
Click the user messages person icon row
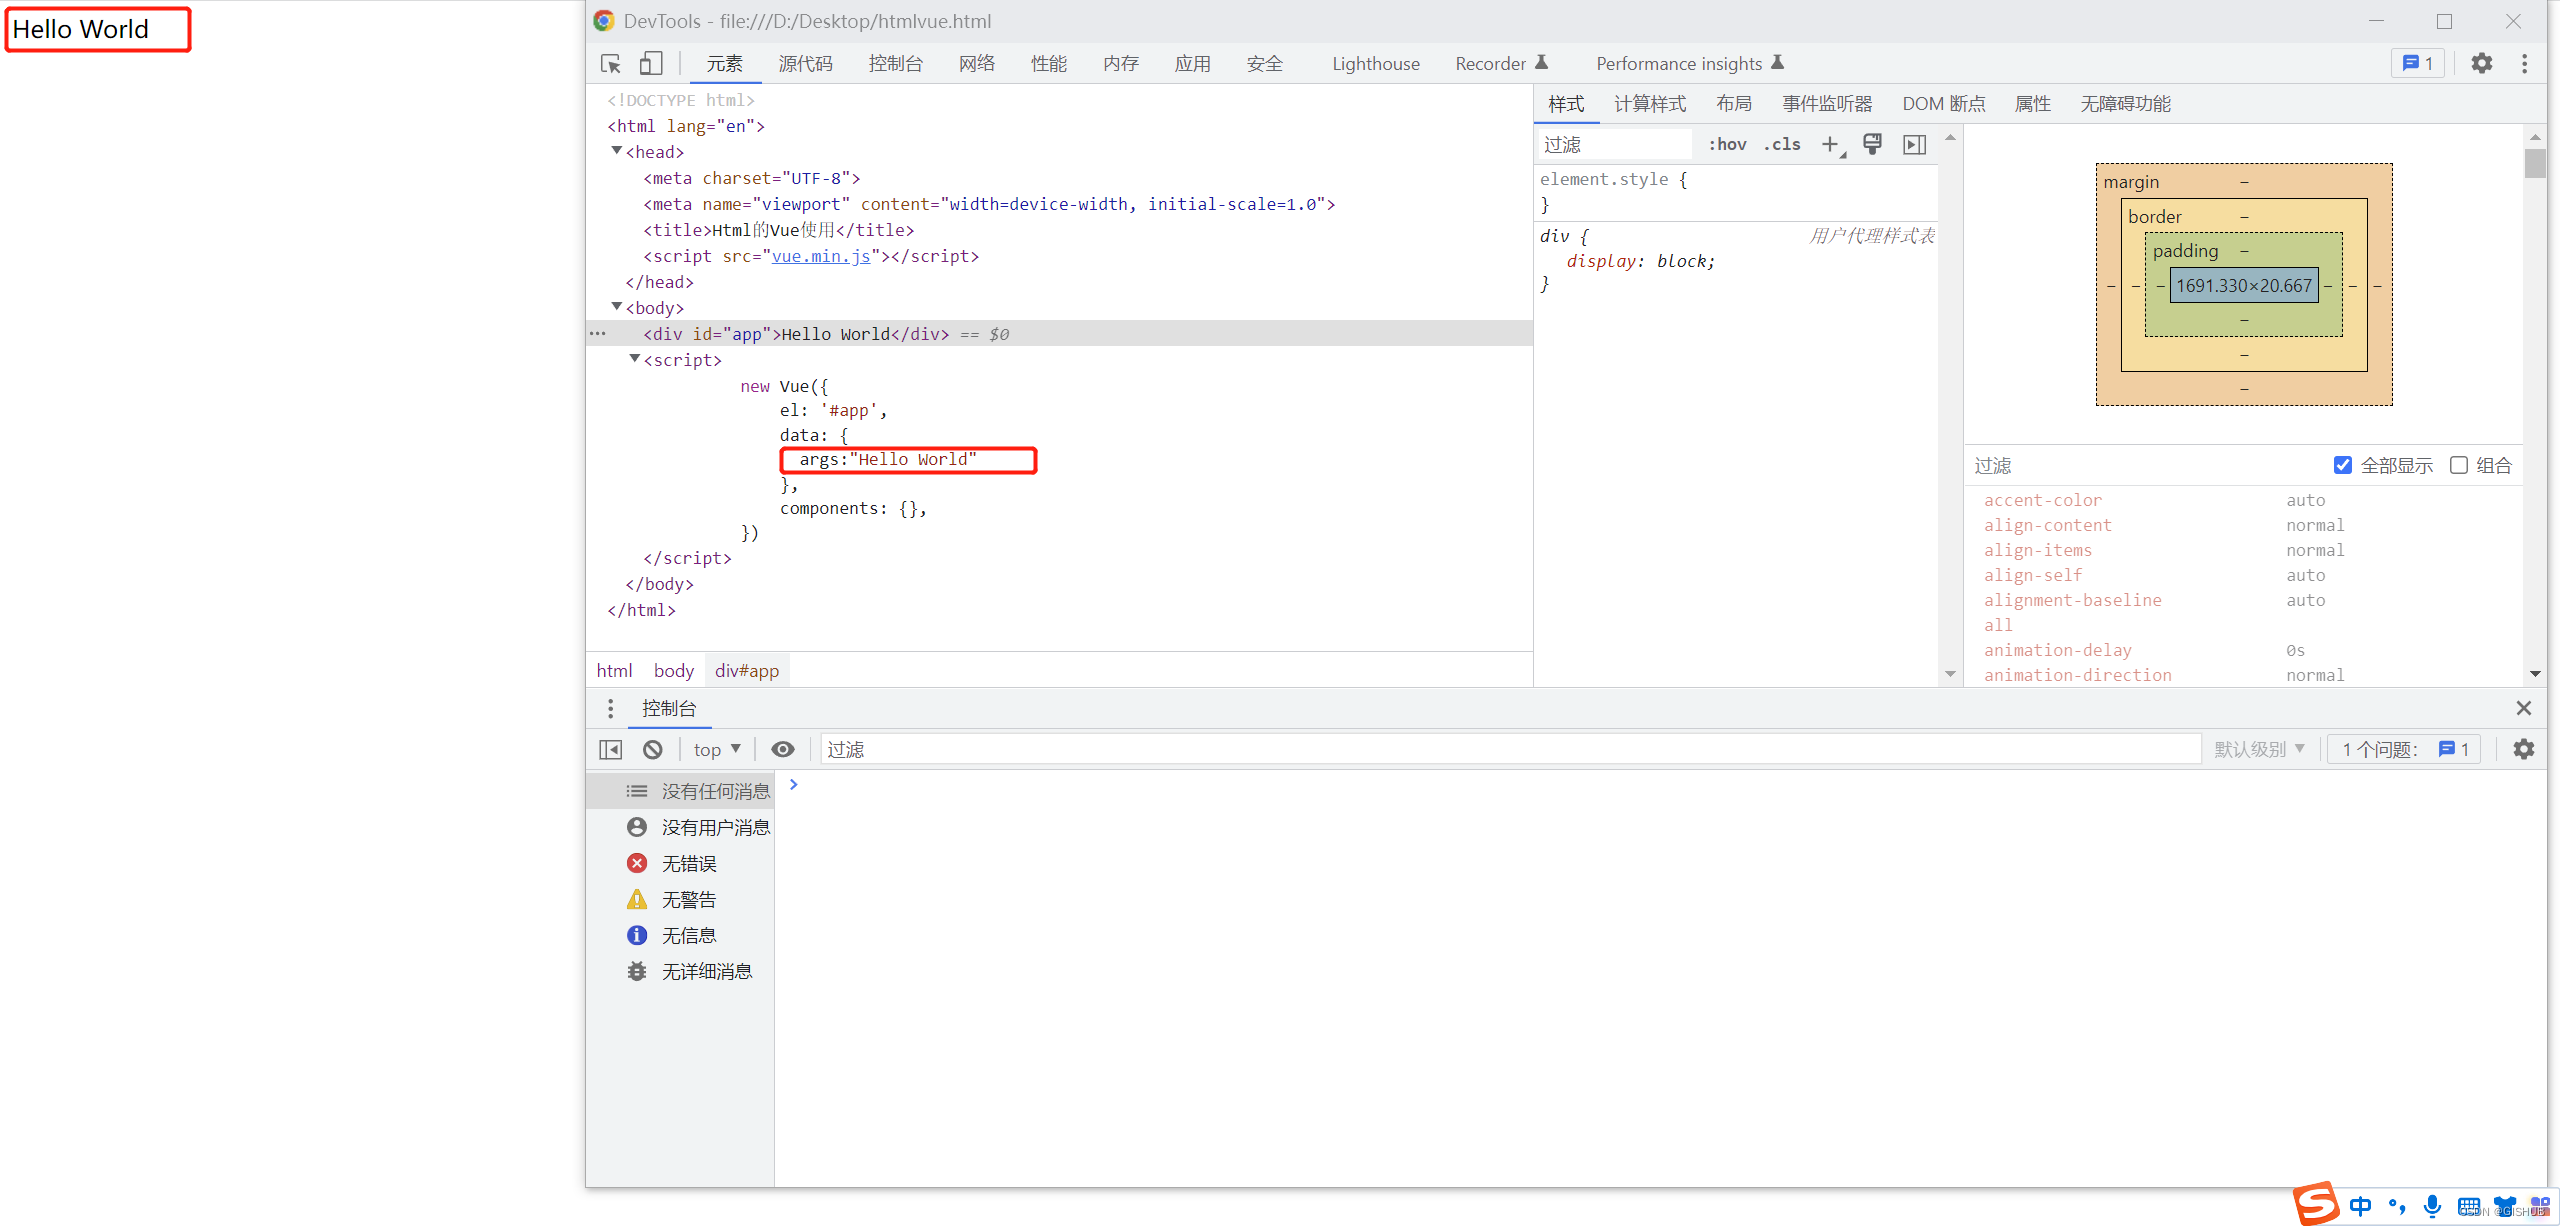[x=680, y=827]
